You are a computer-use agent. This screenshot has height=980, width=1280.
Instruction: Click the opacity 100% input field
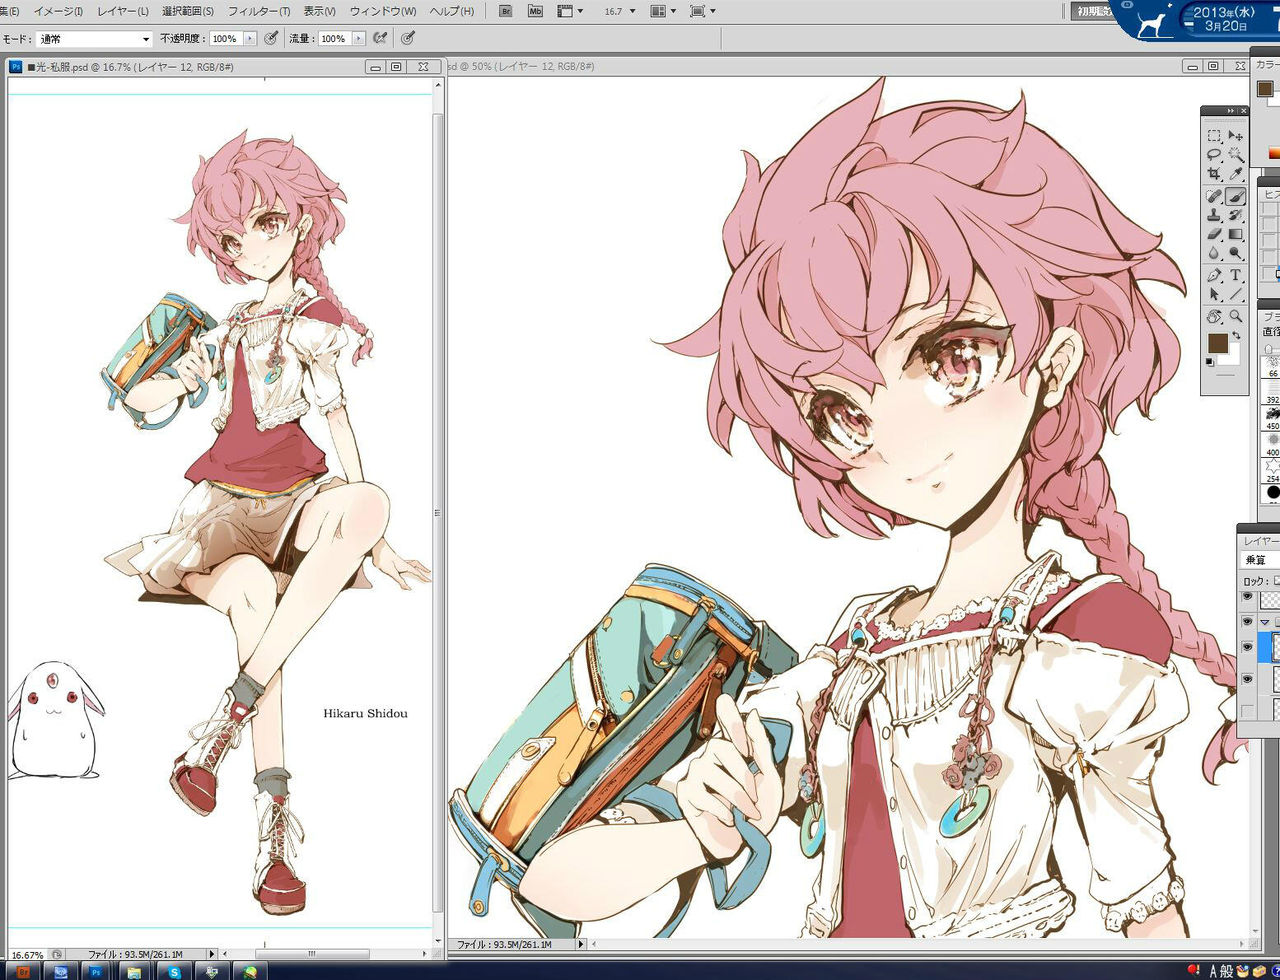[x=226, y=39]
